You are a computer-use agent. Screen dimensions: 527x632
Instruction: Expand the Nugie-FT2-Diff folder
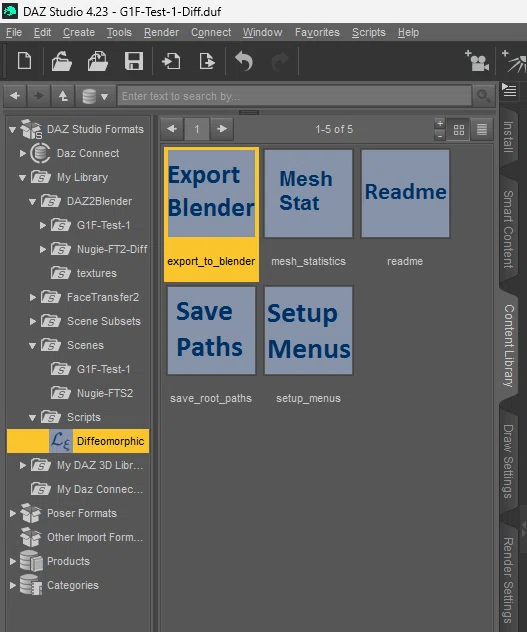(43, 249)
